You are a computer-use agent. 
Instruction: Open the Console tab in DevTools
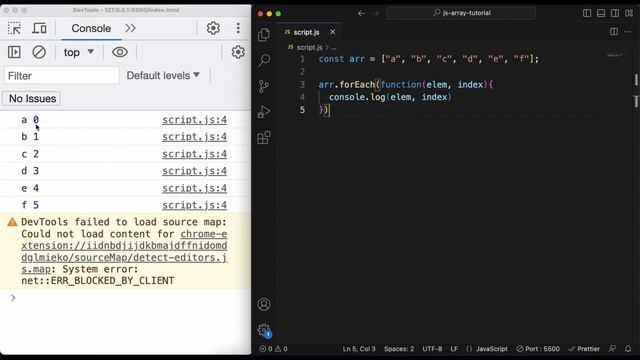coord(91,28)
